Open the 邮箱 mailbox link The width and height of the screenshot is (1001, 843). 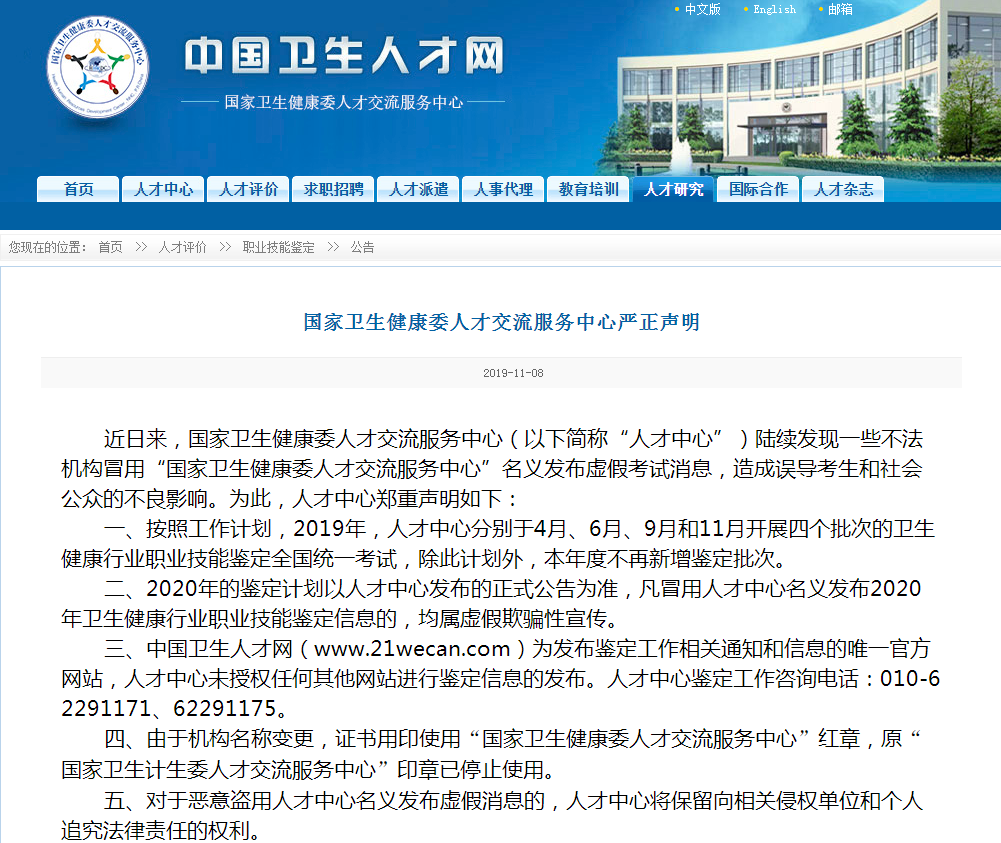pyautogui.click(x=840, y=9)
